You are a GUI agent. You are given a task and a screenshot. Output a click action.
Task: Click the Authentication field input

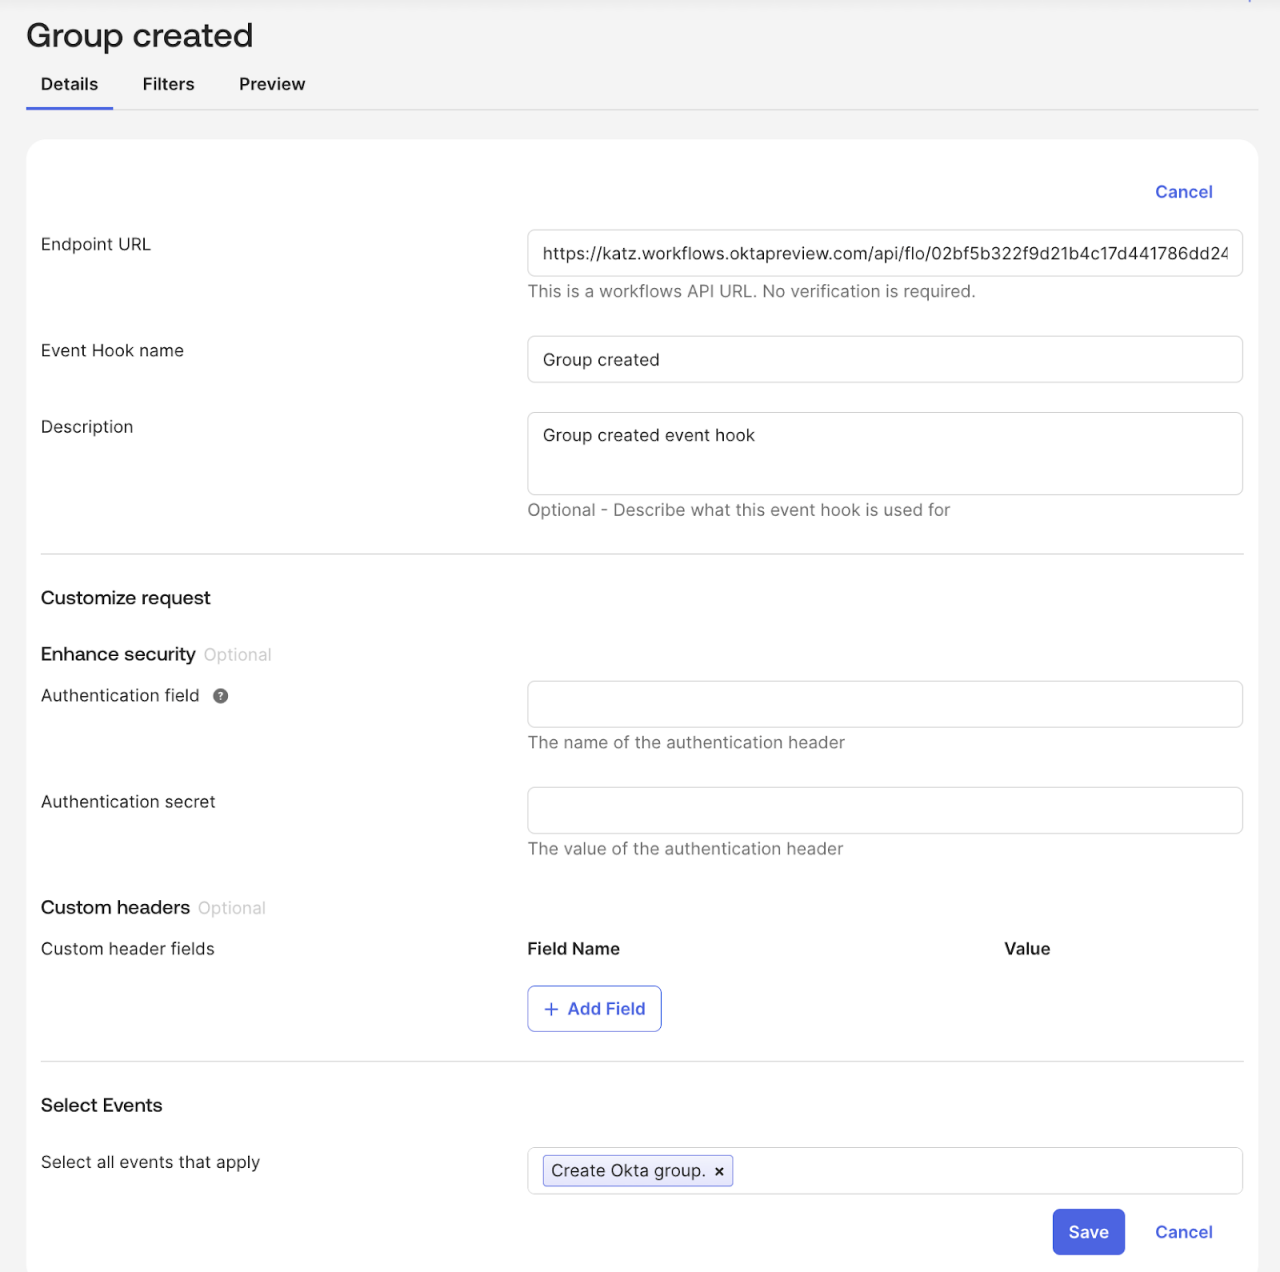click(884, 704)
